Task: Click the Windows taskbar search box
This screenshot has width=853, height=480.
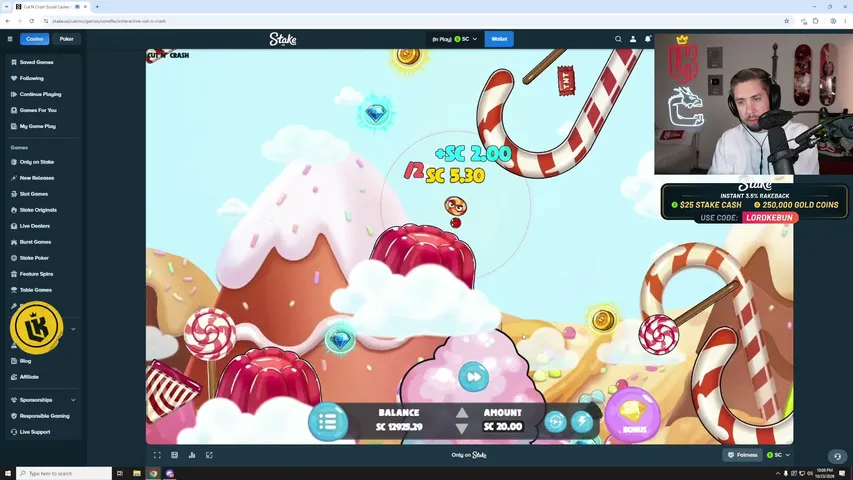Action: click(x=64, y=473)
